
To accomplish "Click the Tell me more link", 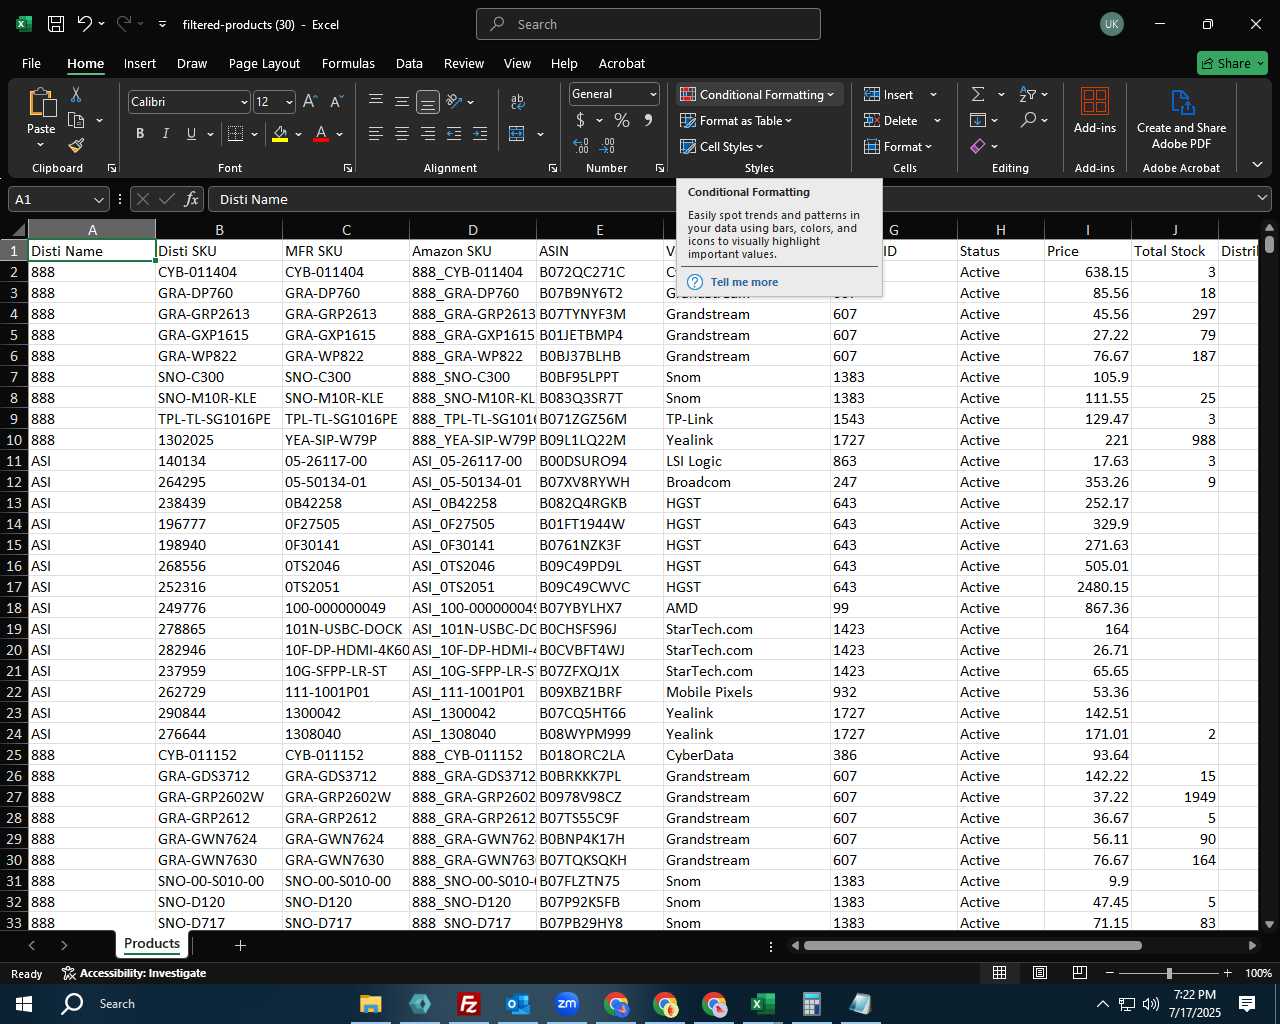I will point(744,282).
